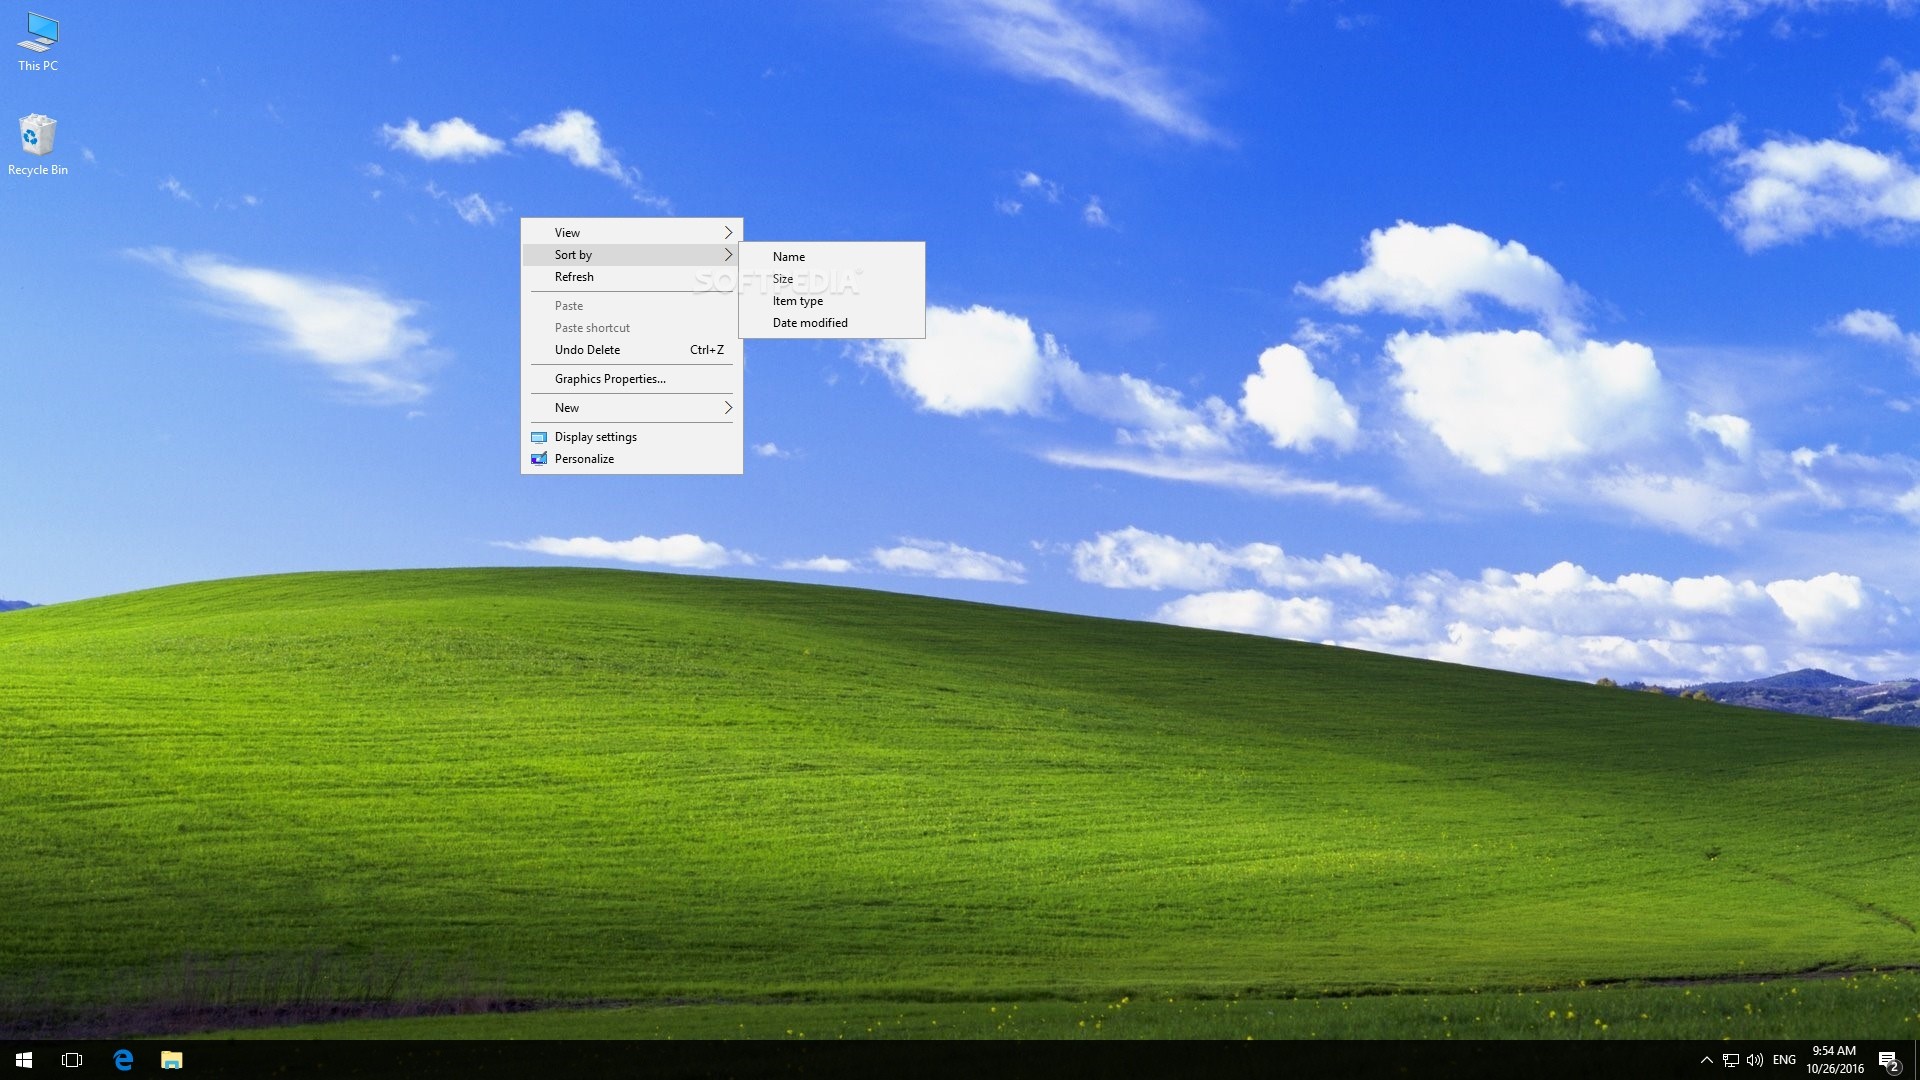1920x1080 pixels.
Task: Sort desktop icons by Date modified
Action: tap(832, 323)
